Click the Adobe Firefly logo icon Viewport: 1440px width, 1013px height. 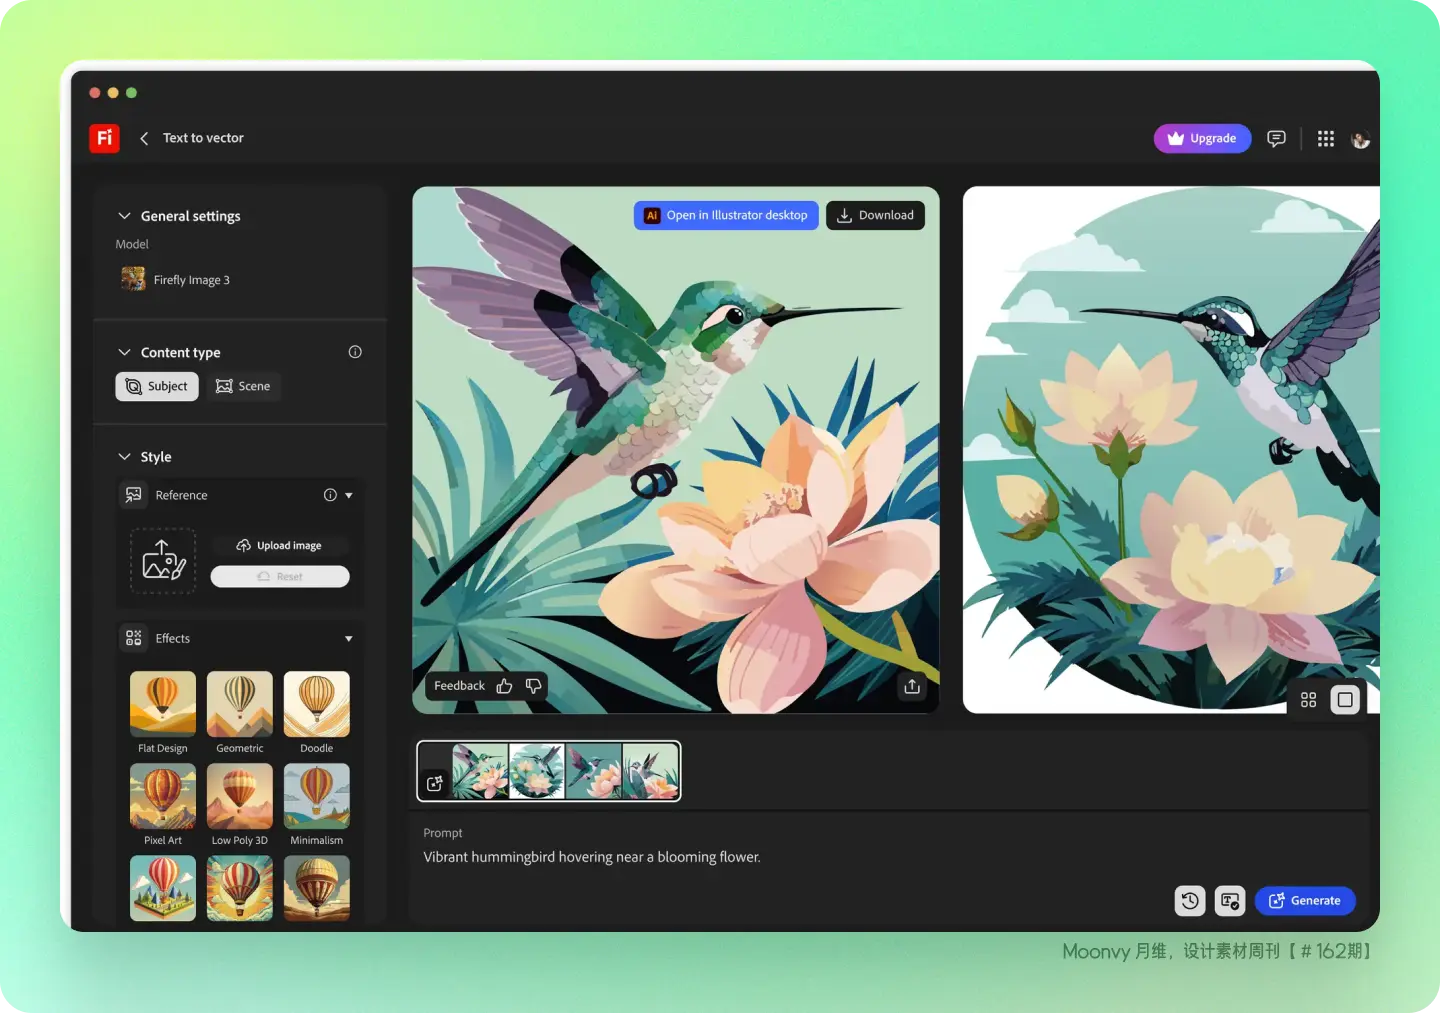(104, 138)
